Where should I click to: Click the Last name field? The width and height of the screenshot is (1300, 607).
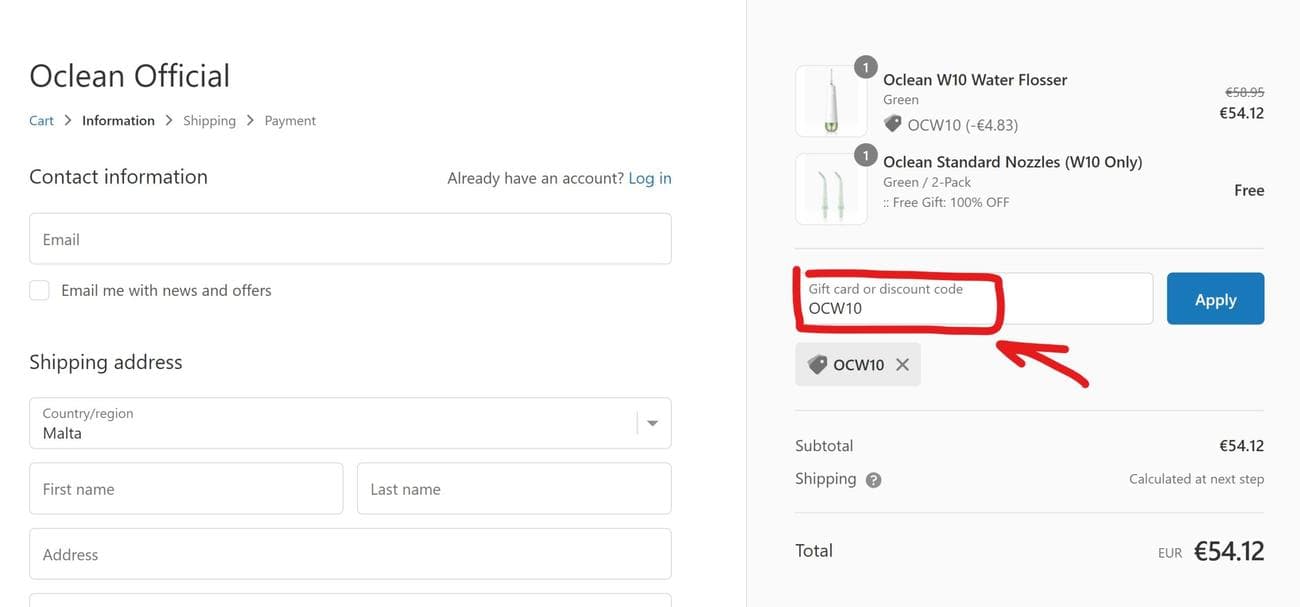(513, 489)
